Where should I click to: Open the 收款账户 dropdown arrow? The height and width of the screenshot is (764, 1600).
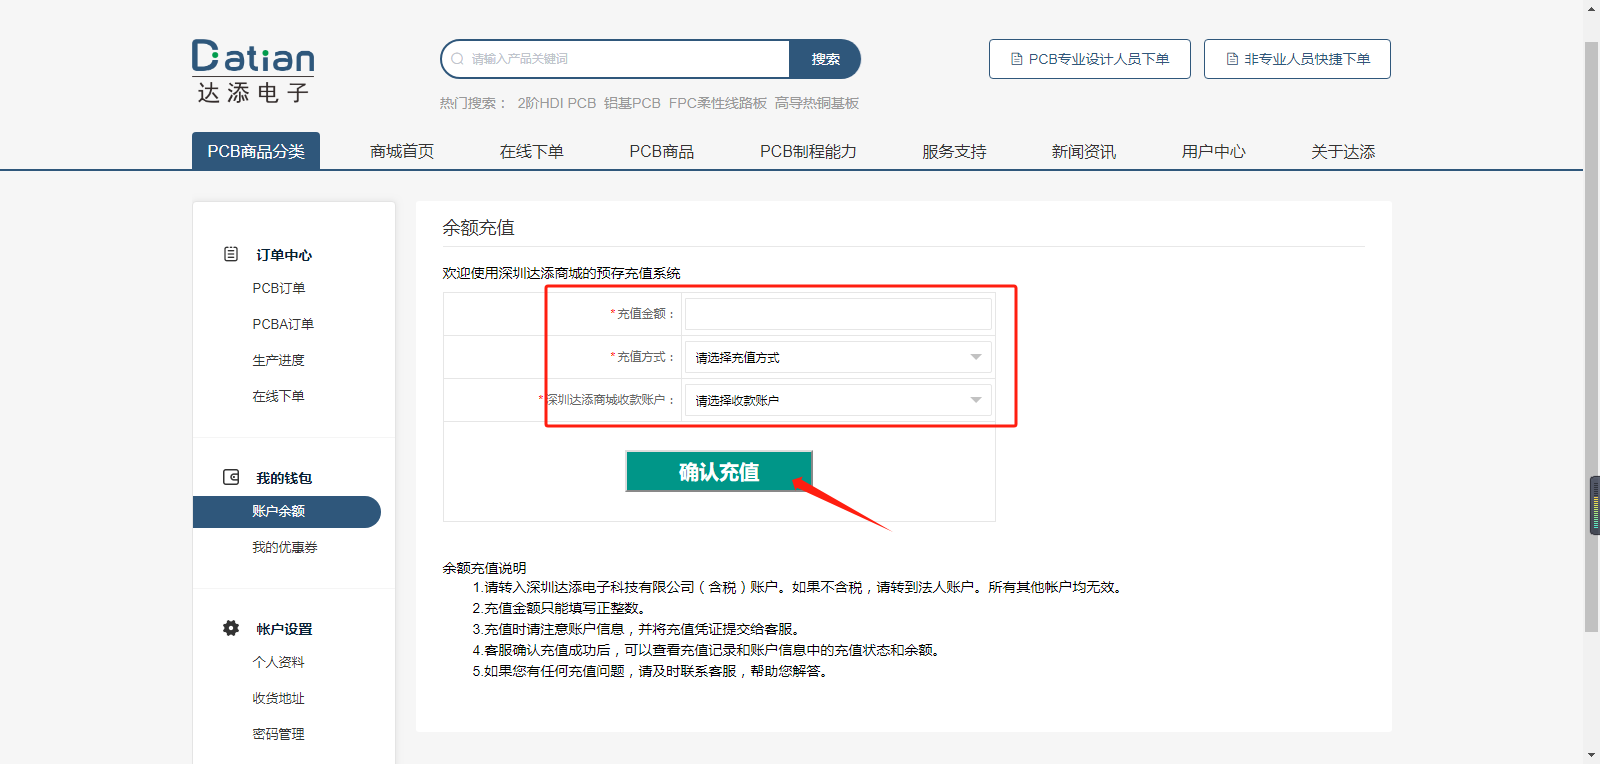[x=976, y=400]
